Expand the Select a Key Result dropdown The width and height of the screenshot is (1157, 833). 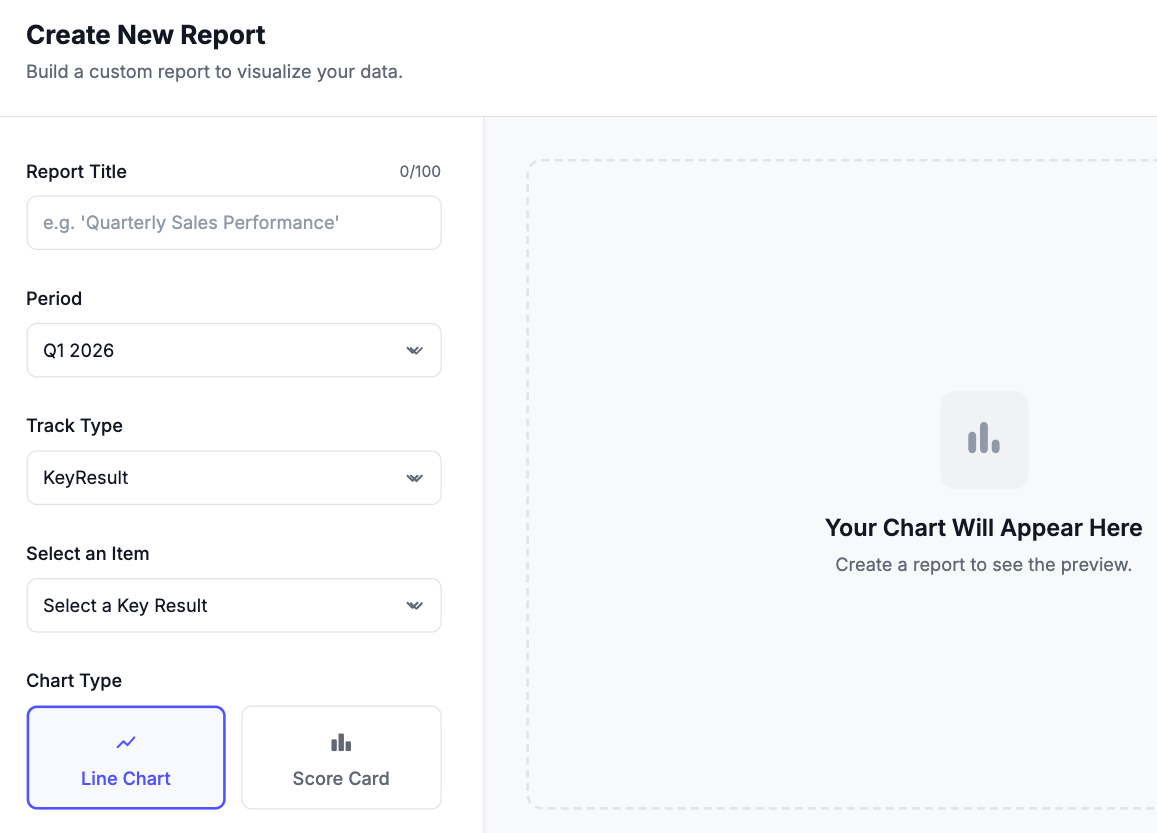234,606
